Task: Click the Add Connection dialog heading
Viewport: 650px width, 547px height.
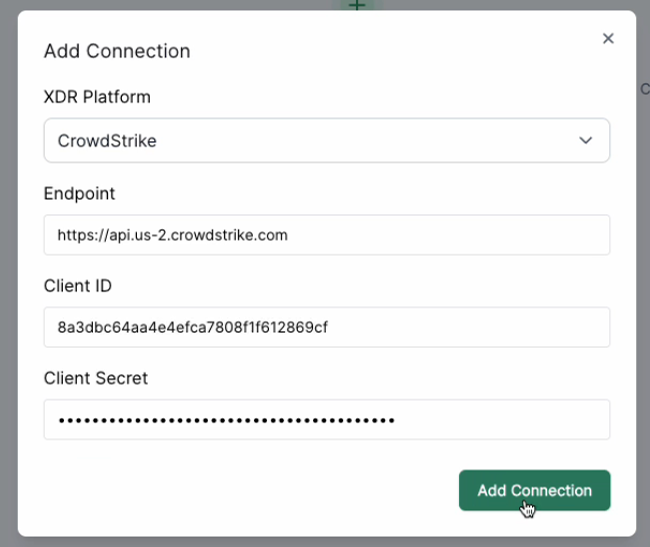Action: pos(117,51)
